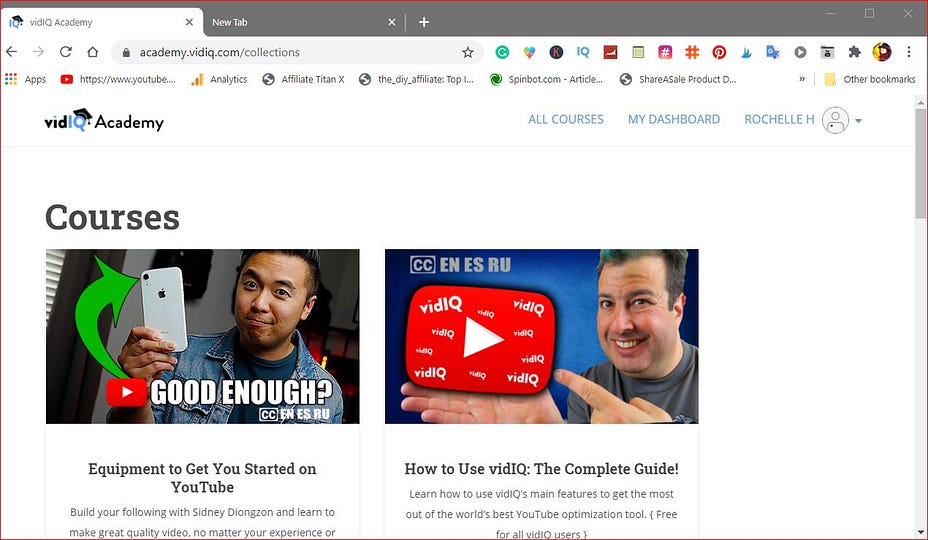928x540 pixels.
Task: Open the Chrome three-dot menu
Action: coord(909,52)
